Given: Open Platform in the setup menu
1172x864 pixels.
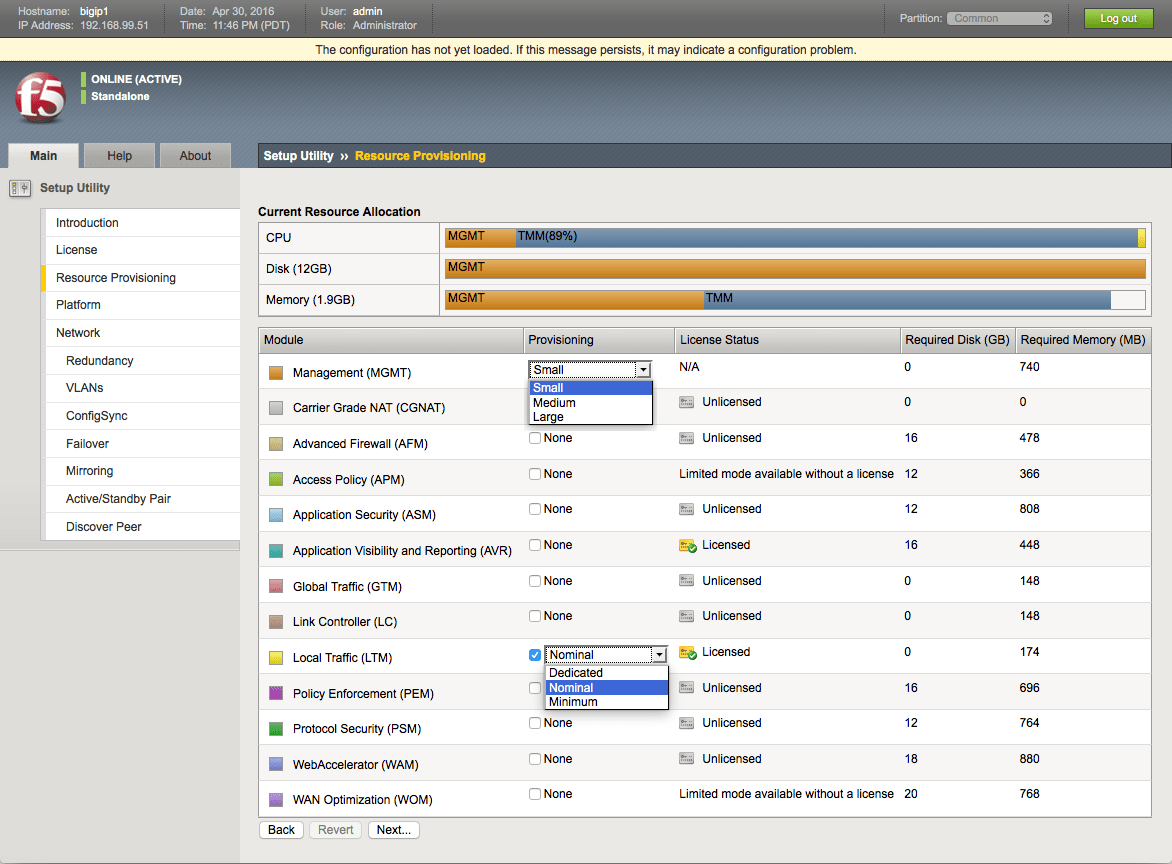Looking at the screenshot, I should 143,305.
